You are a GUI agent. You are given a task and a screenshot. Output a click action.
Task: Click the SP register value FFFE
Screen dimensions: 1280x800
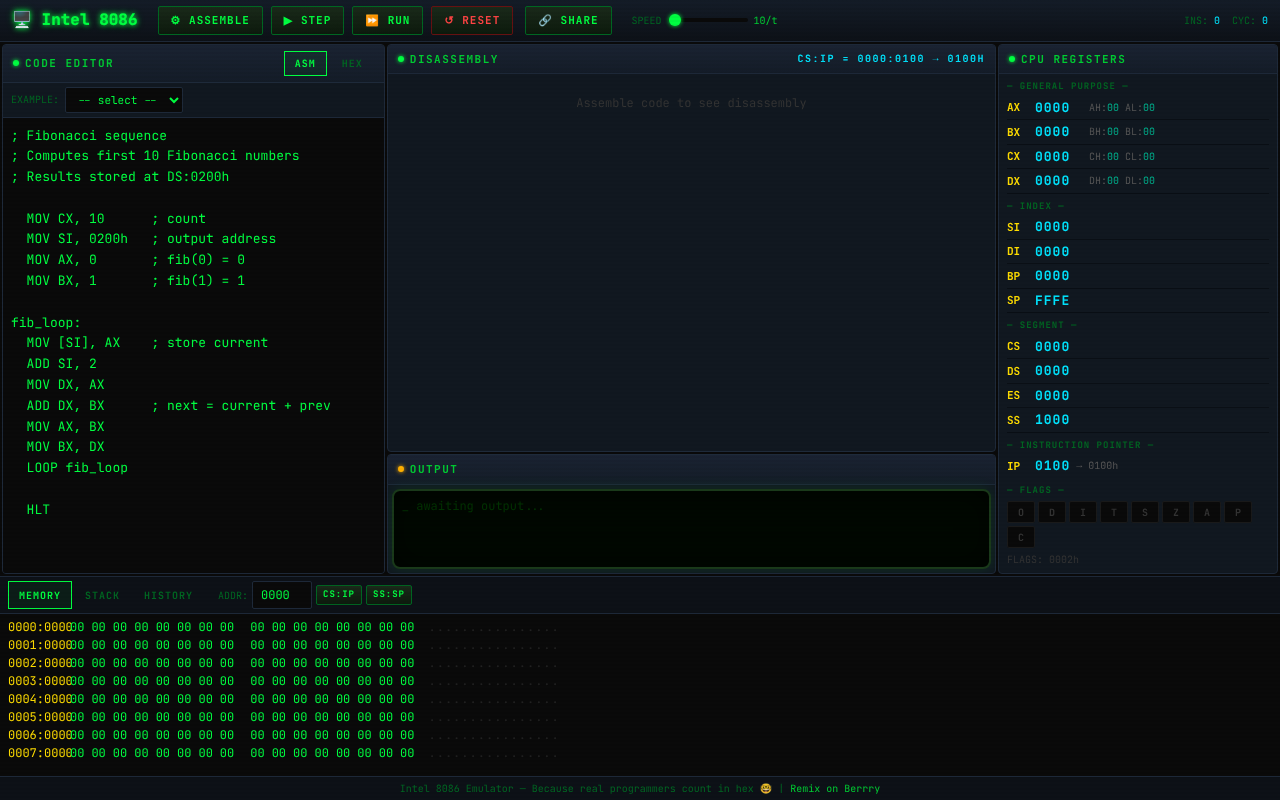click(x=1052, y=301)
